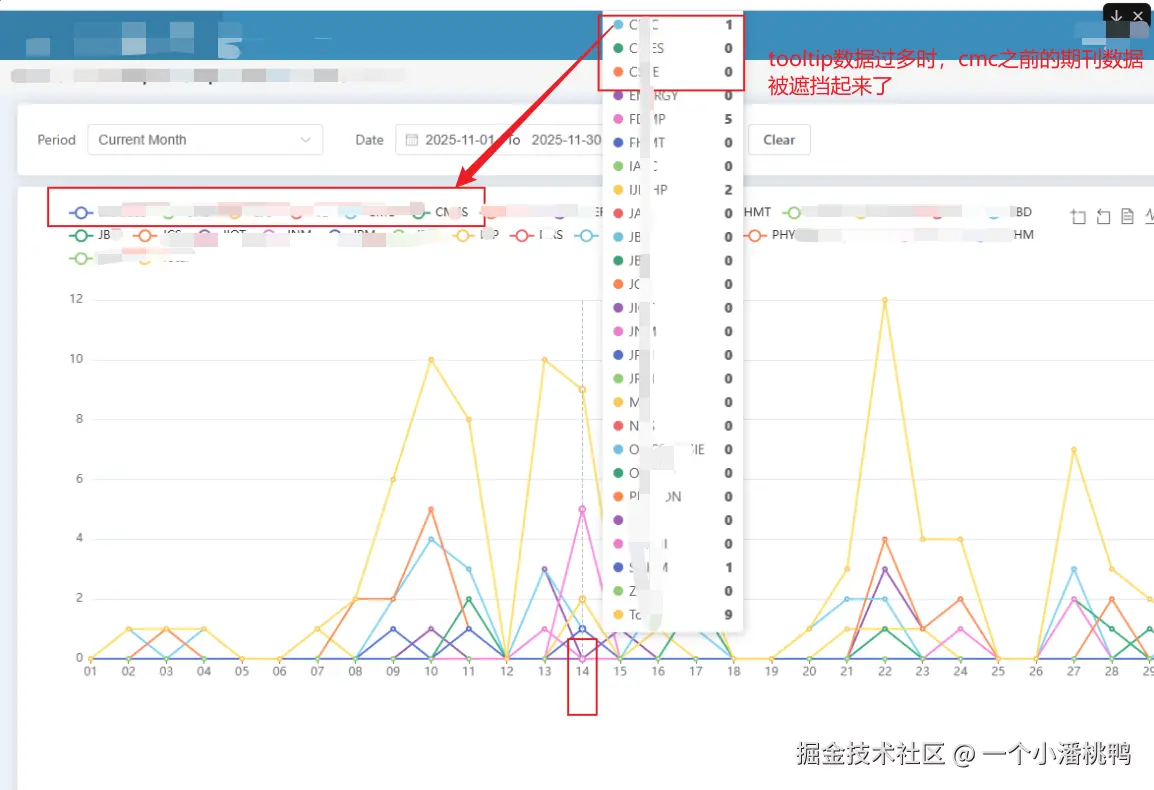
Task: Select the start date 2025-11-01 field
Action: click(460, 140)
